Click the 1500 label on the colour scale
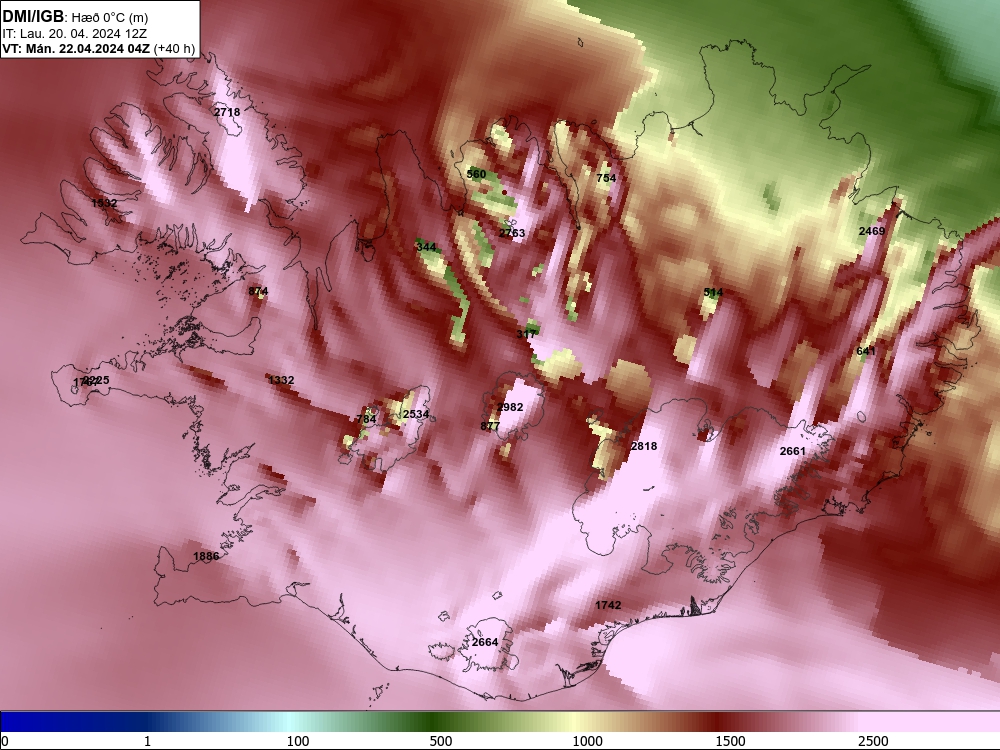This screenshot has width=1000, height=750. 730,741
